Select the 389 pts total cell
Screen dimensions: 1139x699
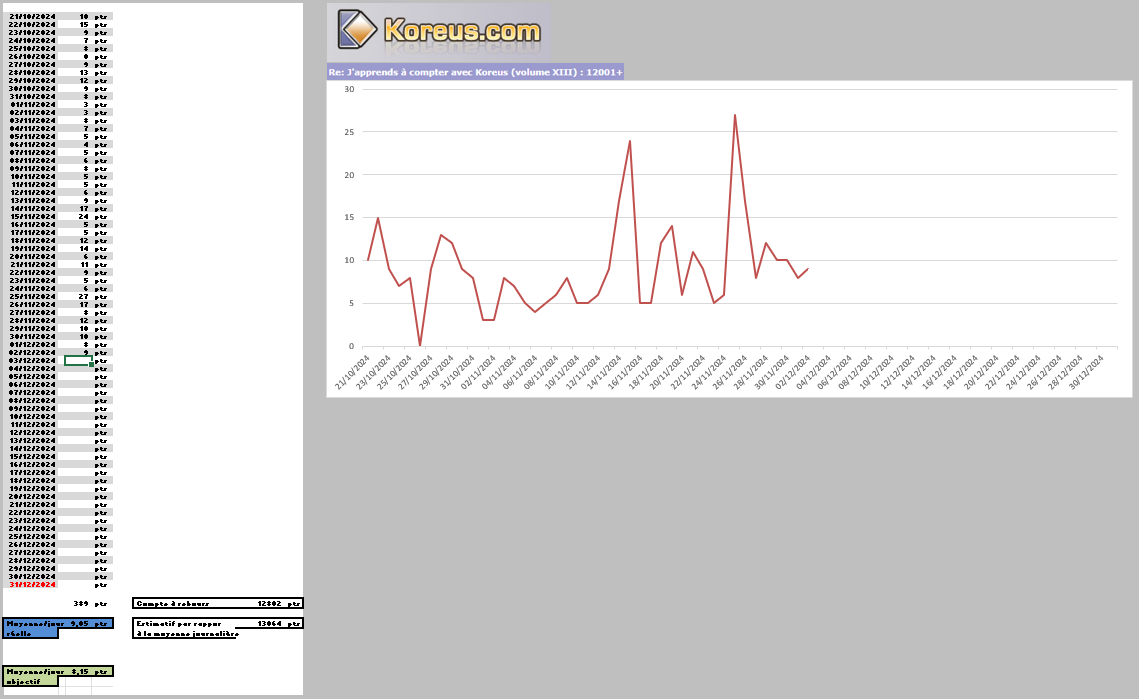pos(82,604)
